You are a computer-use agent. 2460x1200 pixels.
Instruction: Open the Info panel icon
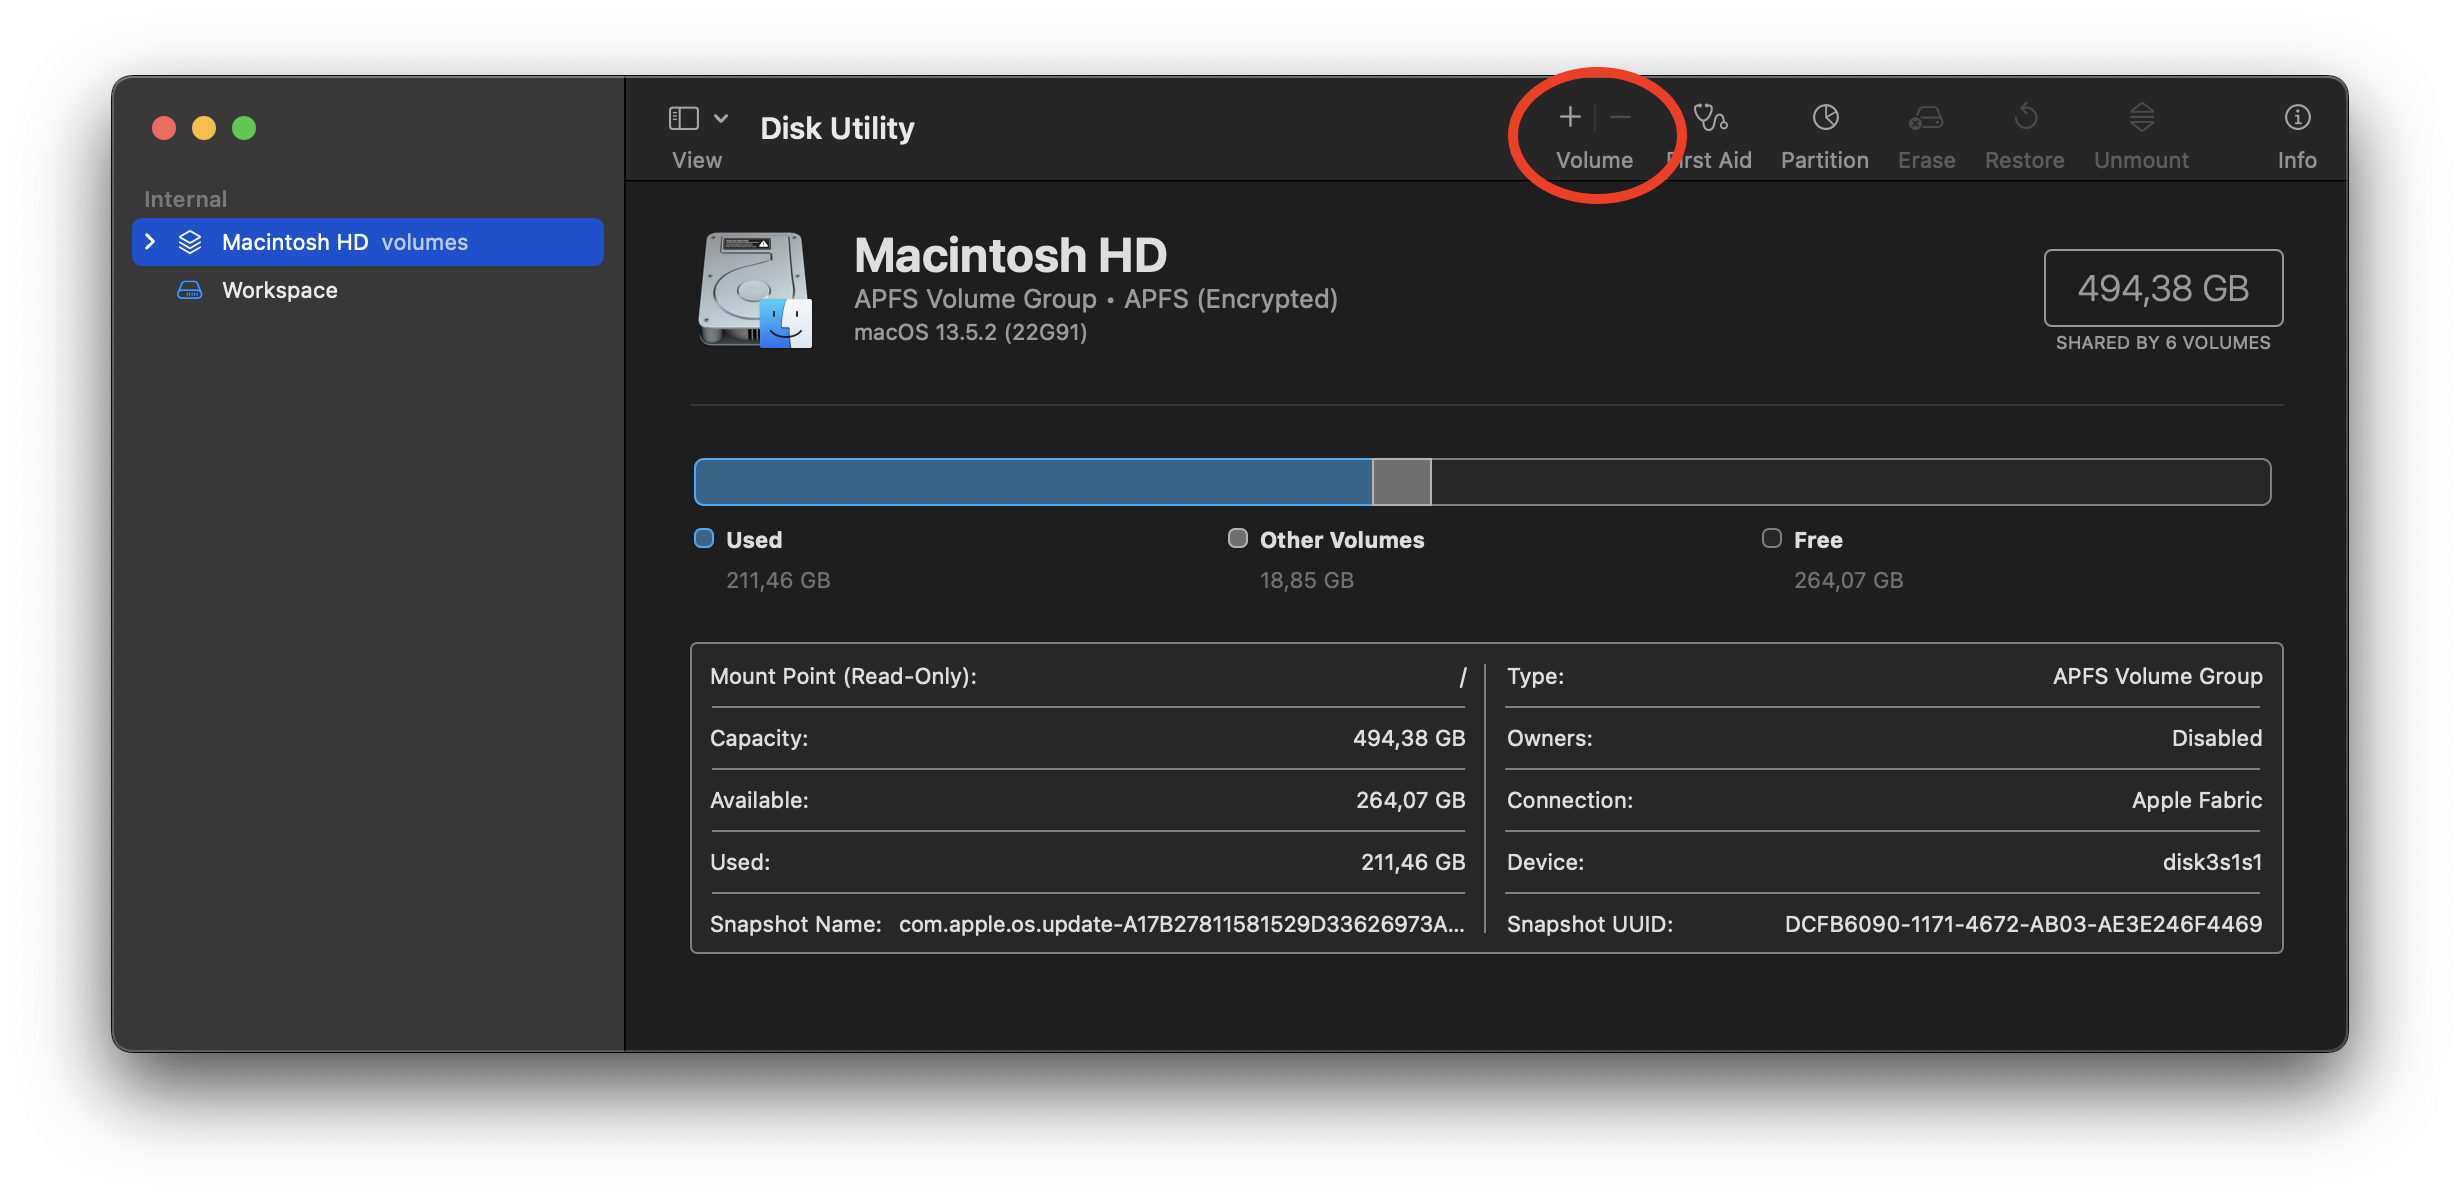2297,118
